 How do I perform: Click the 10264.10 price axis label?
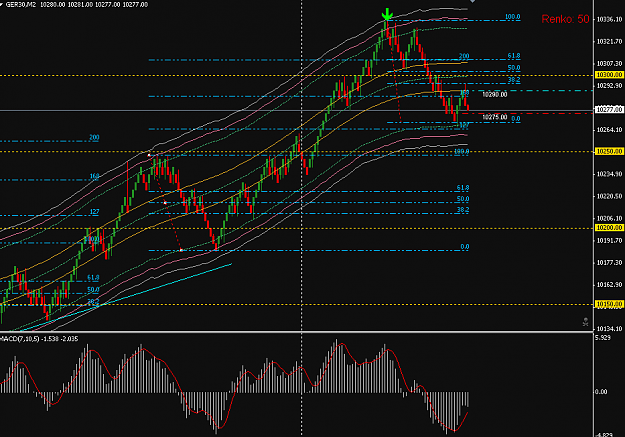(x=609, y=130)
